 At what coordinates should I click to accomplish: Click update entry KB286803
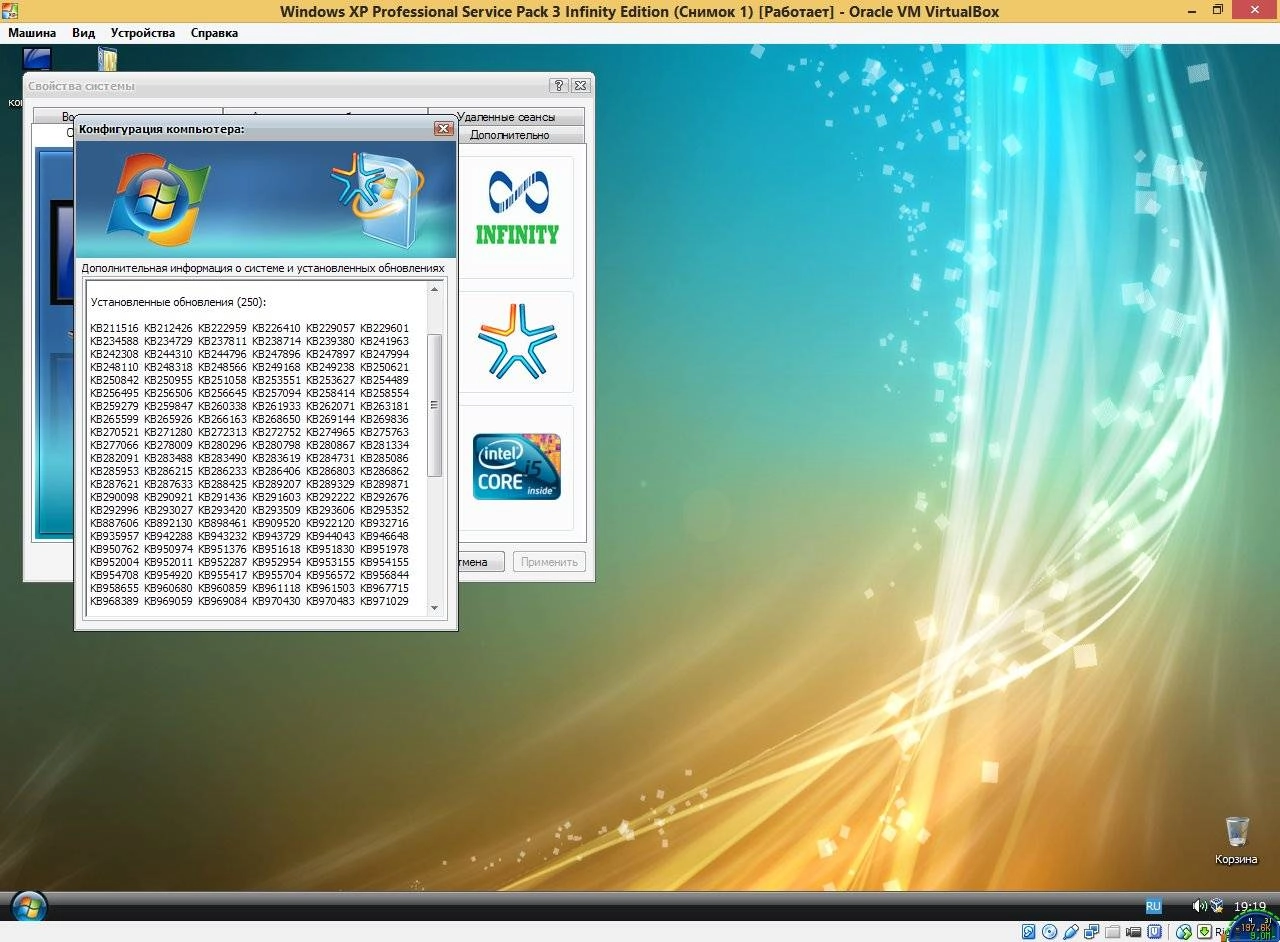330,471
